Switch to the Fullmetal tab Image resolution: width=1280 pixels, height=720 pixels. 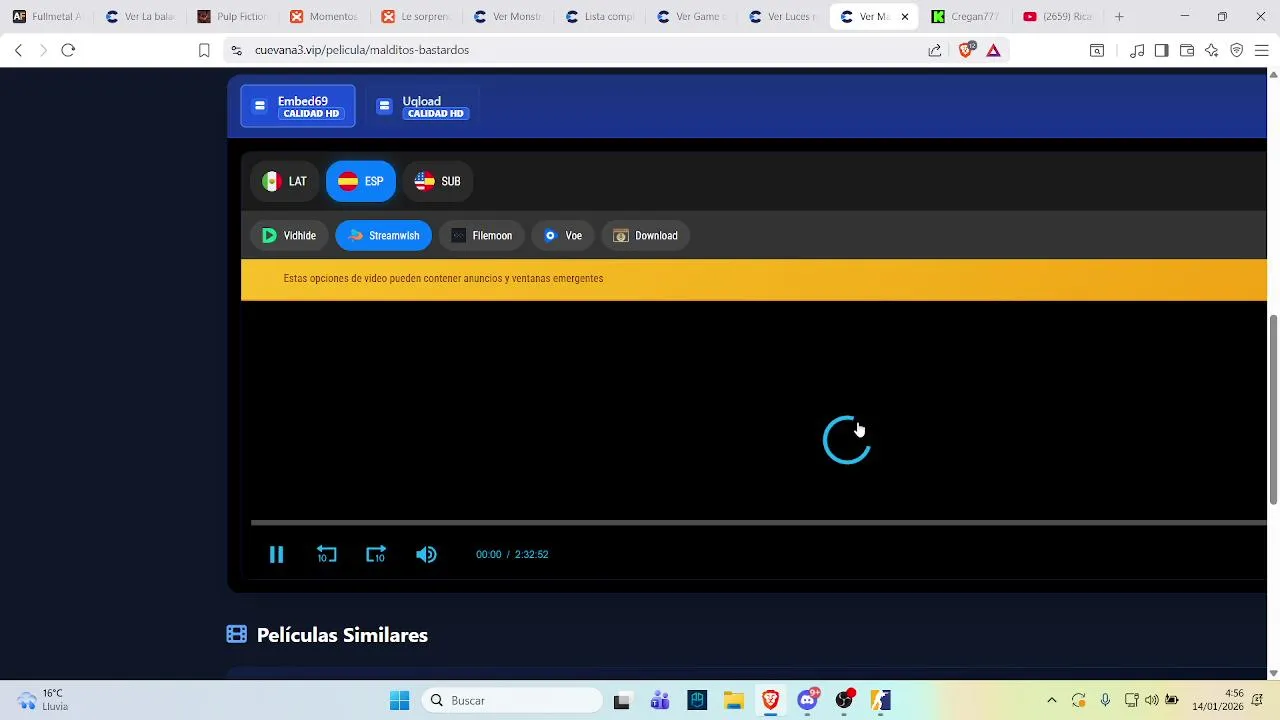(x=48, y=16)
